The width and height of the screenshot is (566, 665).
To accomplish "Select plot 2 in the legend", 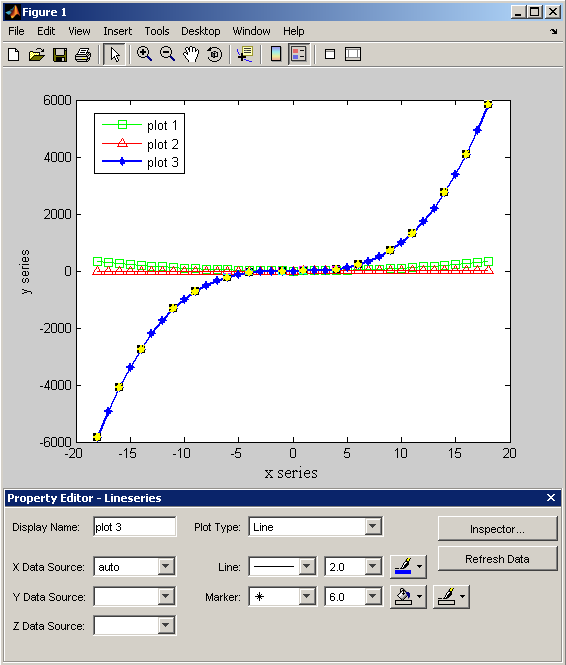I will (139, 144).
